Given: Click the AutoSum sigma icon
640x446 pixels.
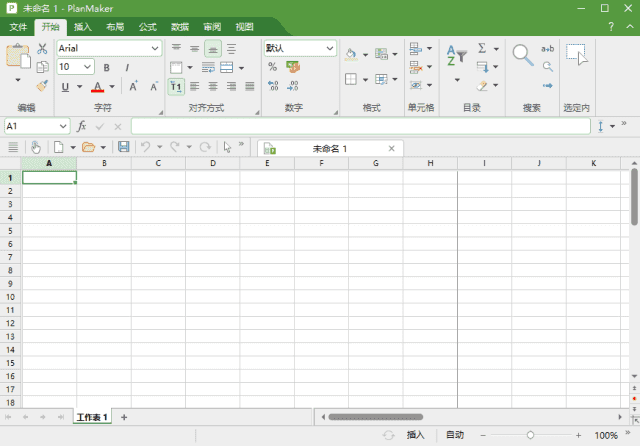Looking at the screenshot, I should tap(482, 48).
